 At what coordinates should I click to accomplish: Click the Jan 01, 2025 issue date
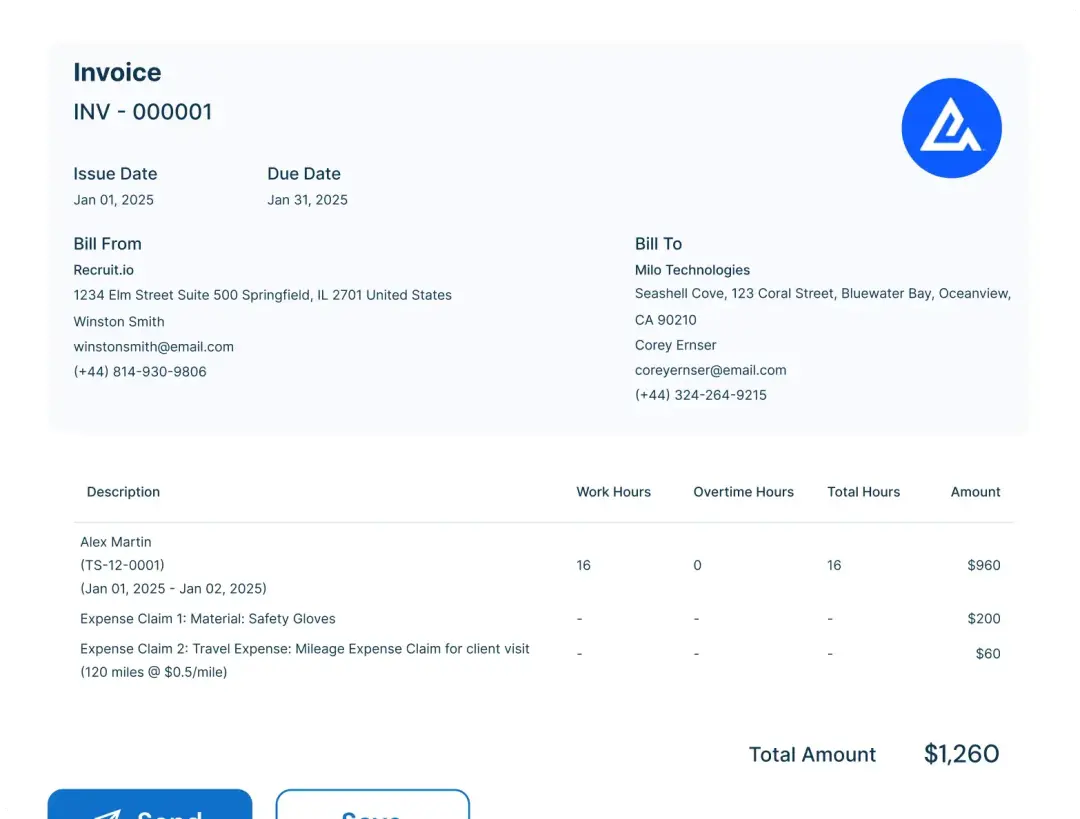114,200
